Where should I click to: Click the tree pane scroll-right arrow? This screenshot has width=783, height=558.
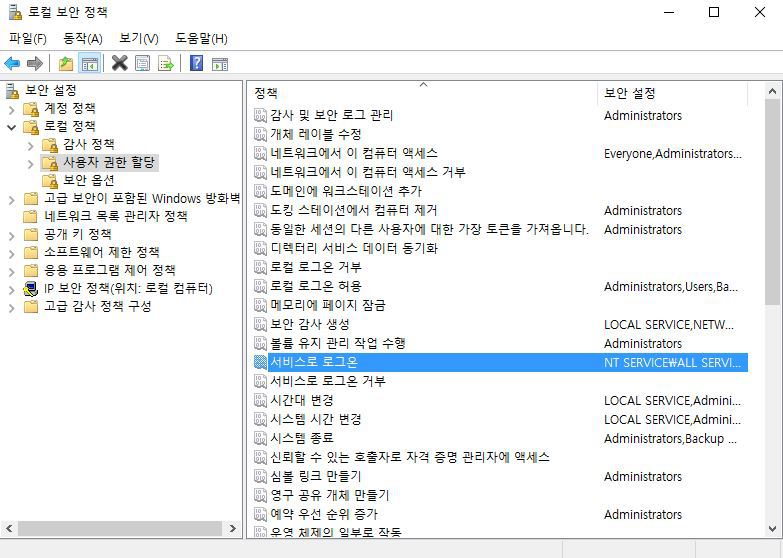233,528
